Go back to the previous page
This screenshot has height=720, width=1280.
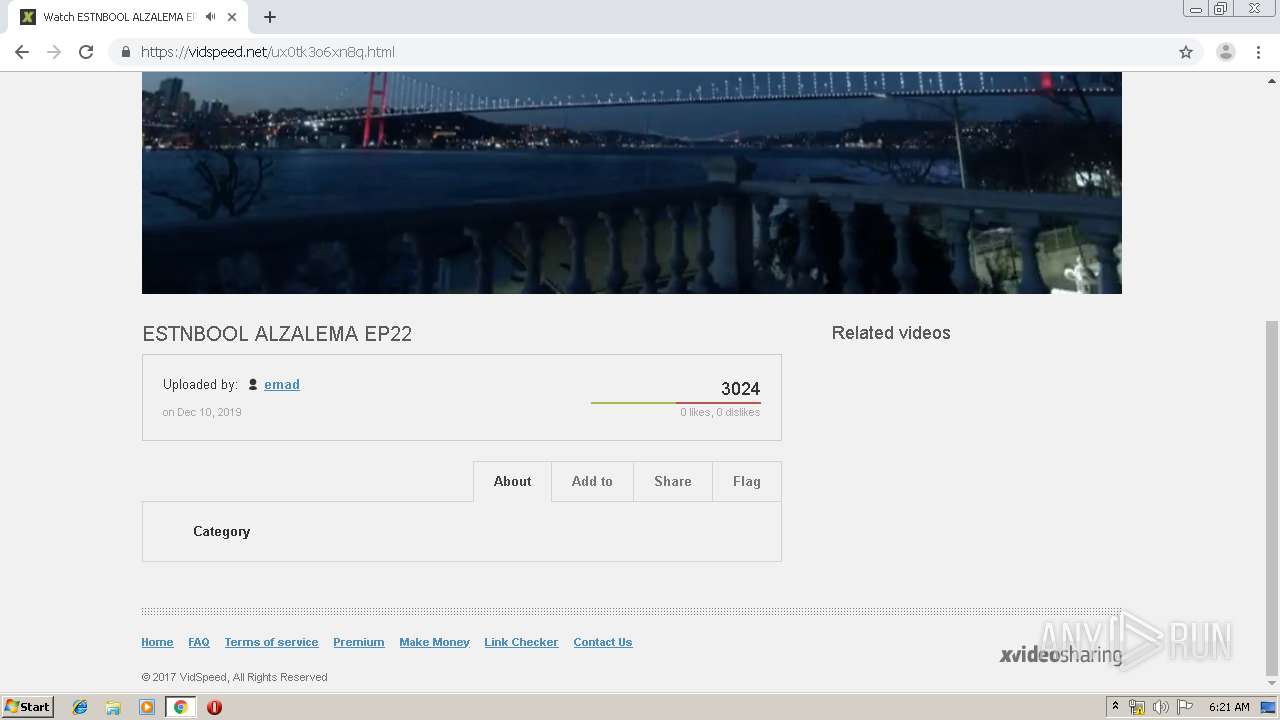[x=22, y=52]
